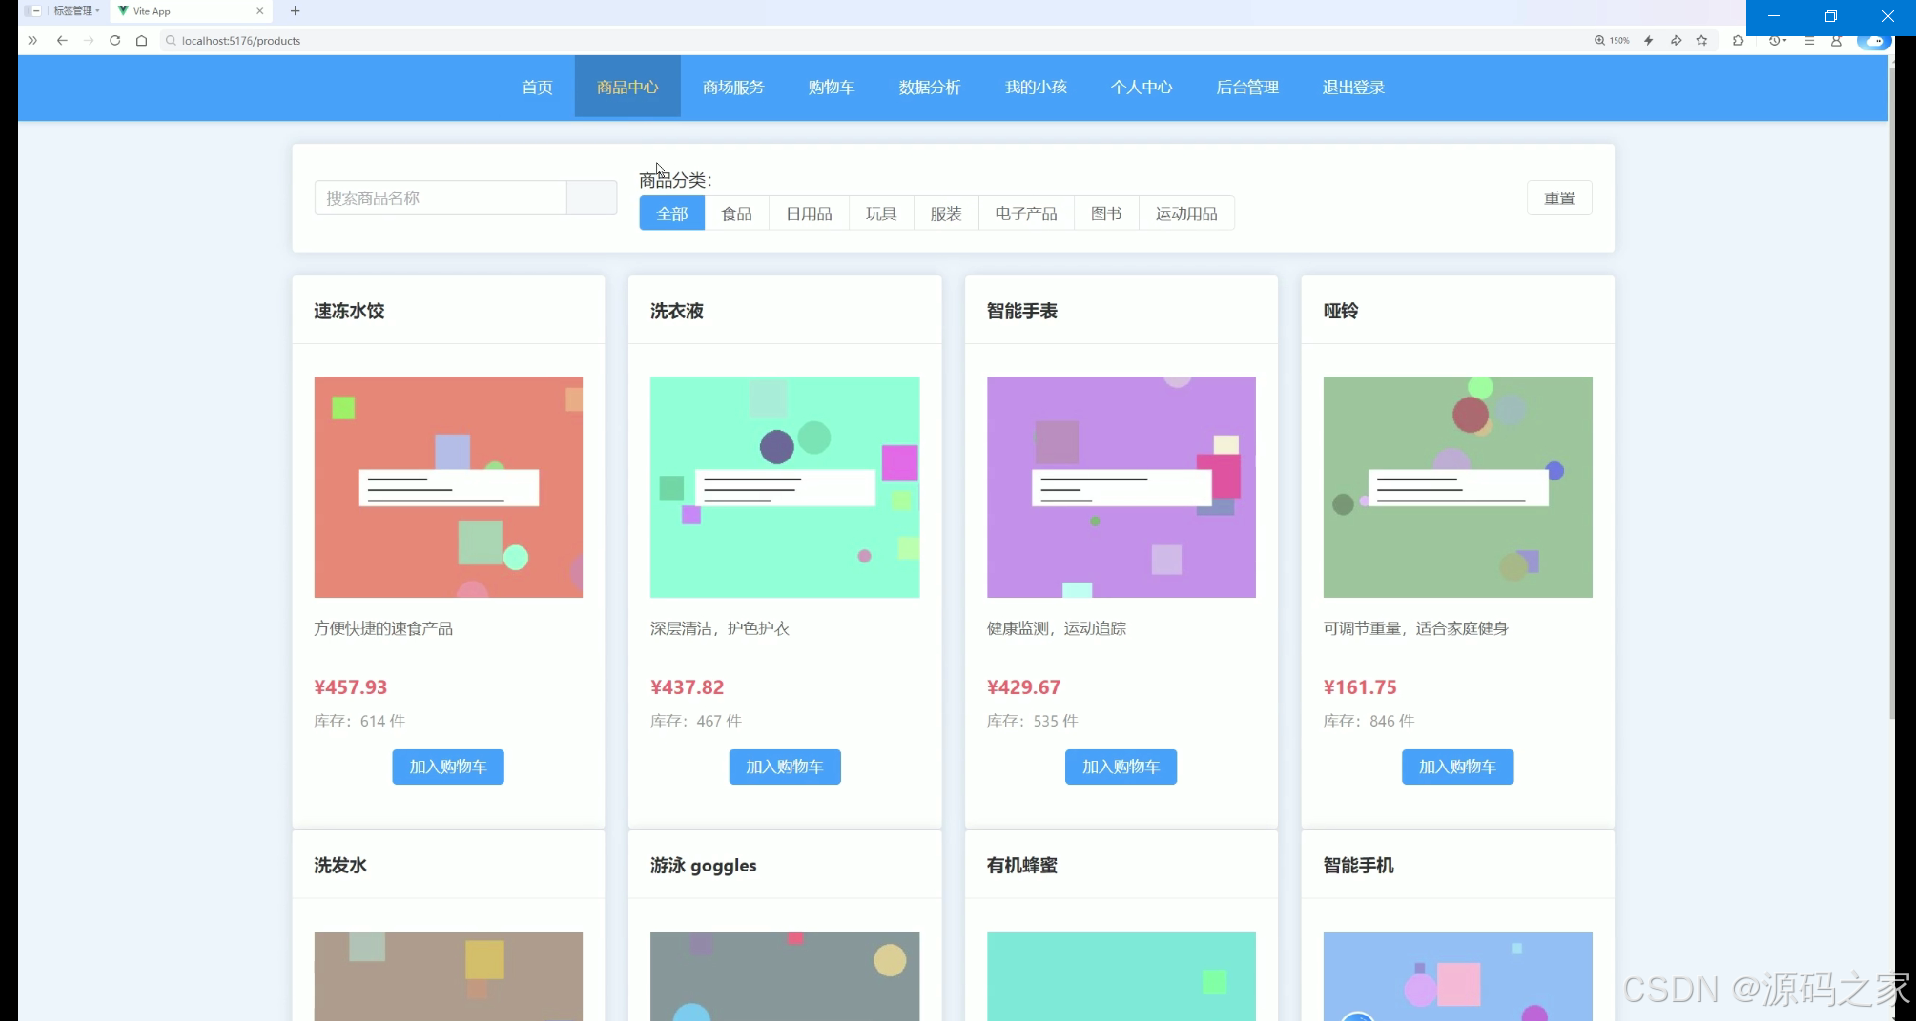Click the browser profile avatar icon
Viewport: 1916px width, 1021px height.
1837,41
